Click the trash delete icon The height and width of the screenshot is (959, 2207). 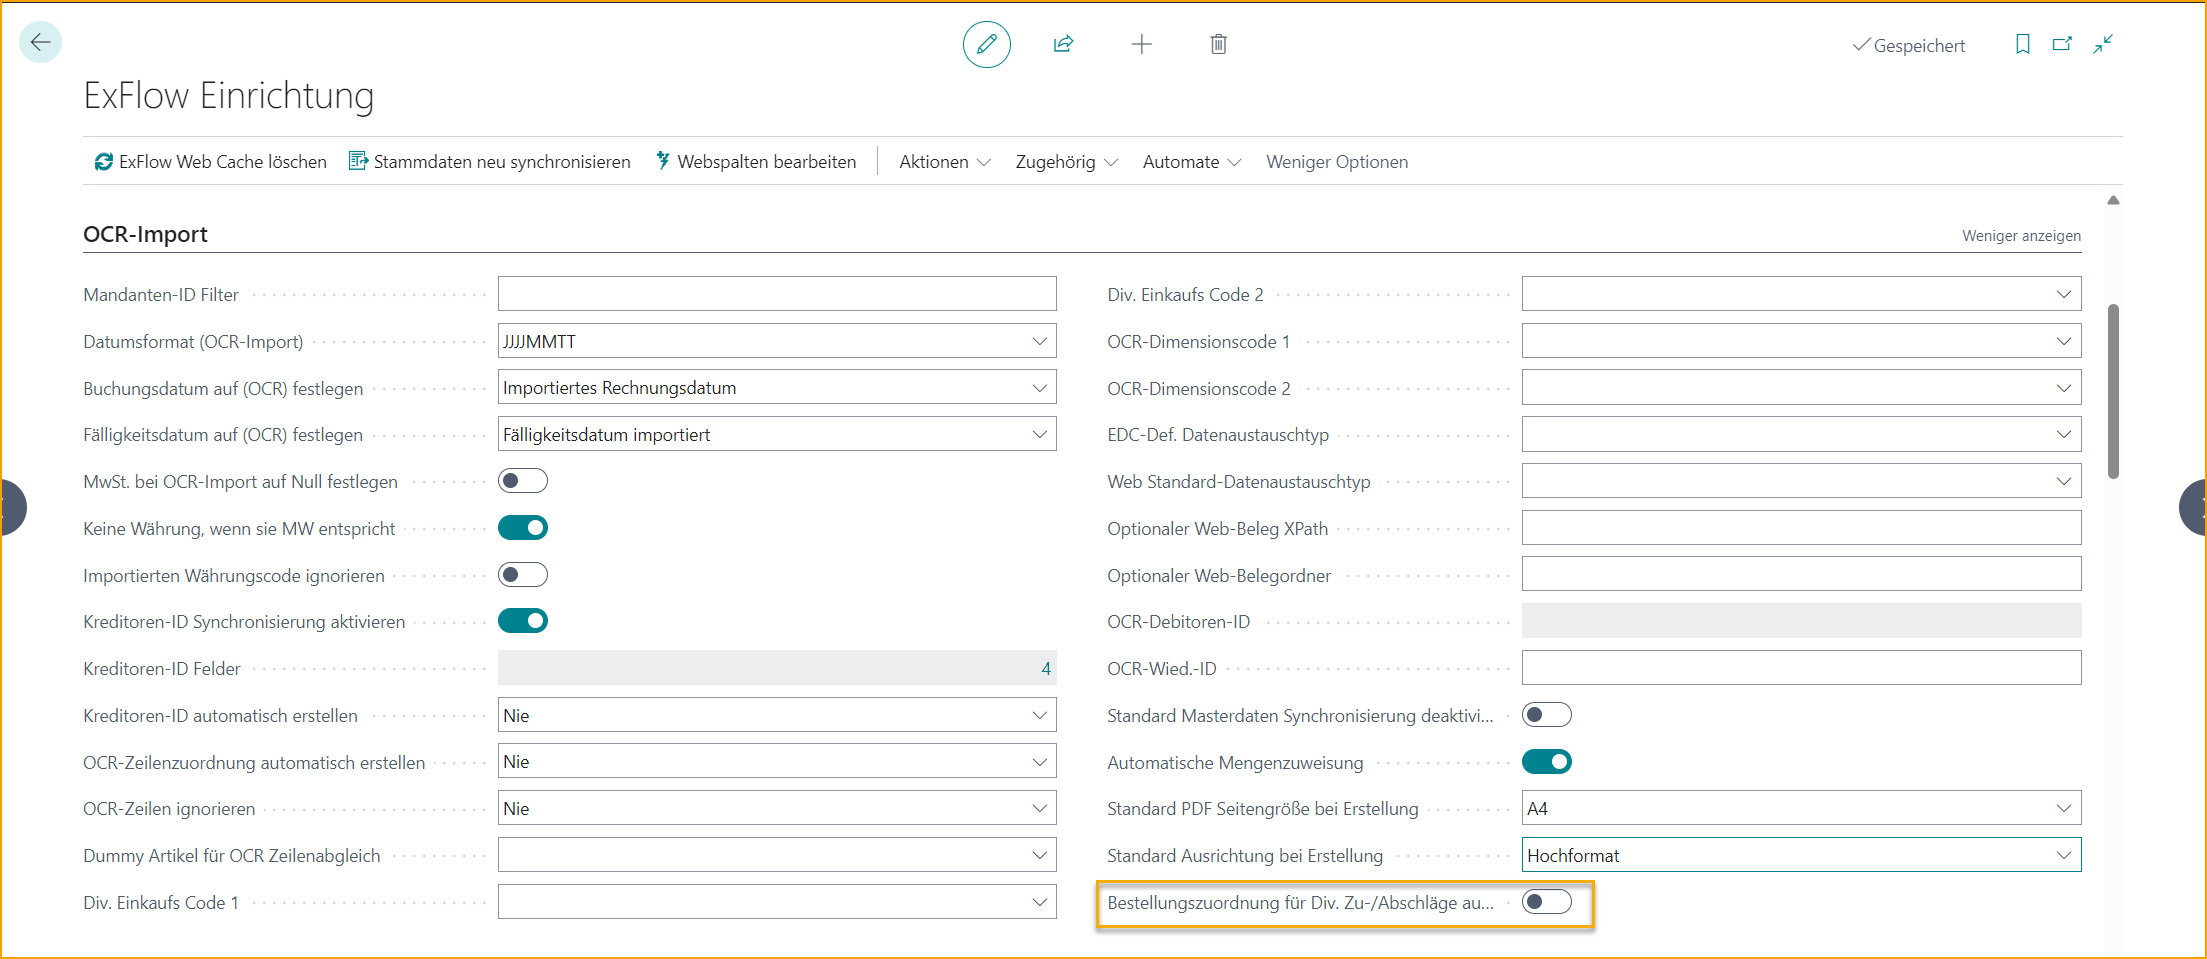[1218, 44]
